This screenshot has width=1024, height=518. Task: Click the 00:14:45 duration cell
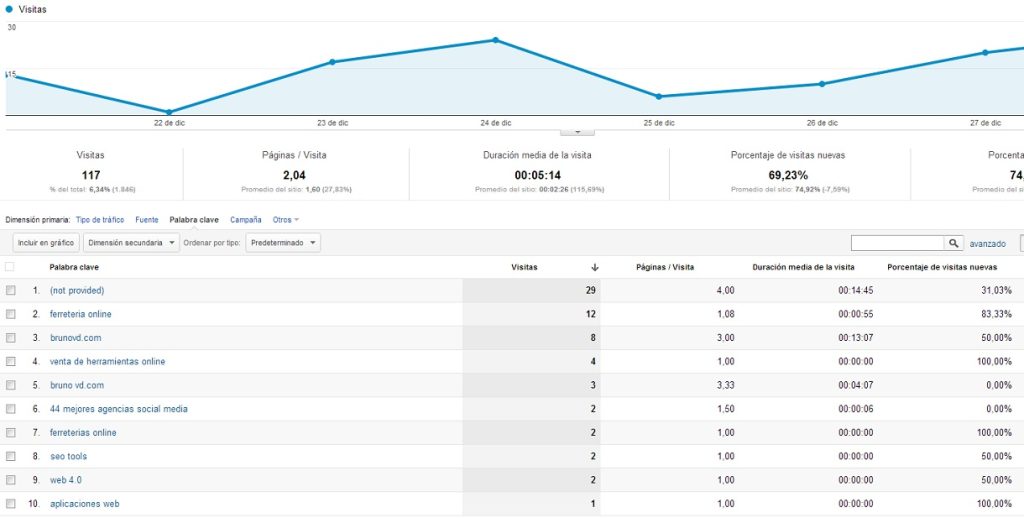(856, 291)
